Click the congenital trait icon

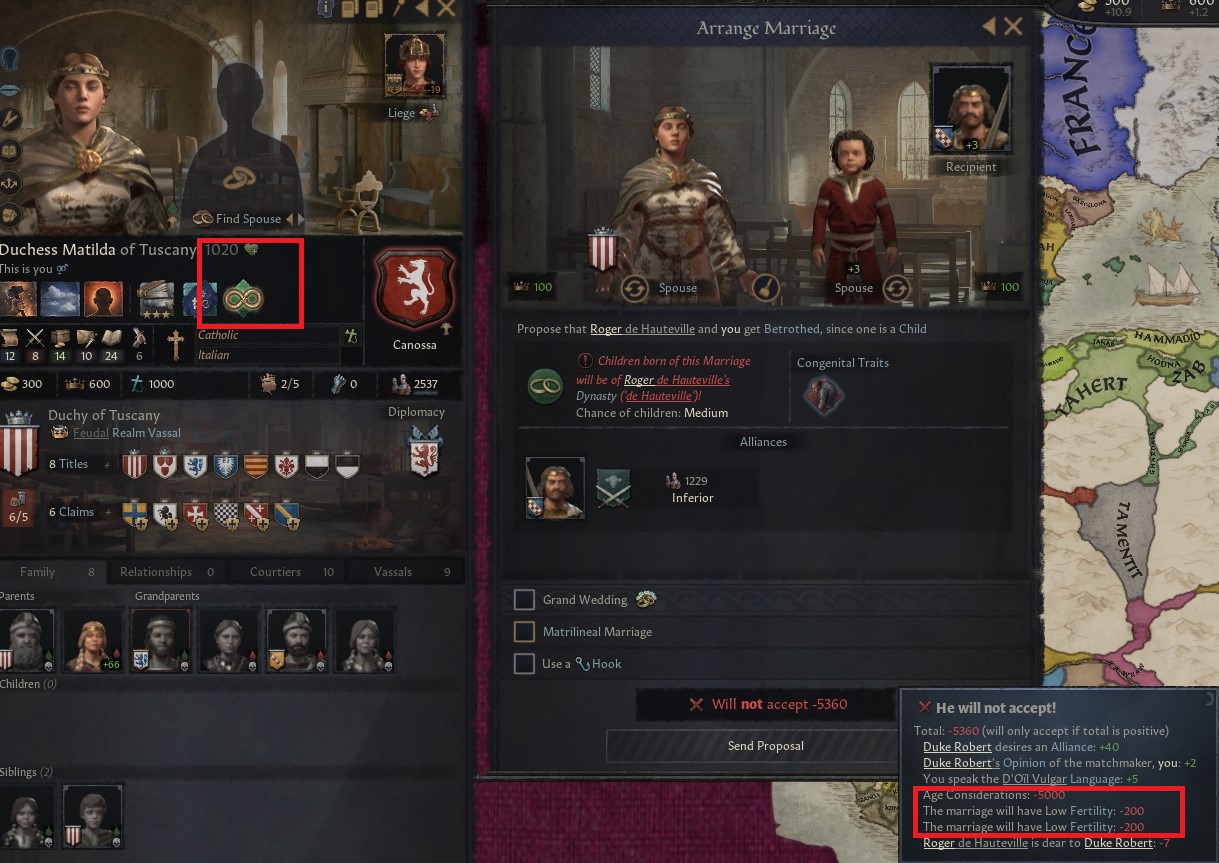[822, 394]
